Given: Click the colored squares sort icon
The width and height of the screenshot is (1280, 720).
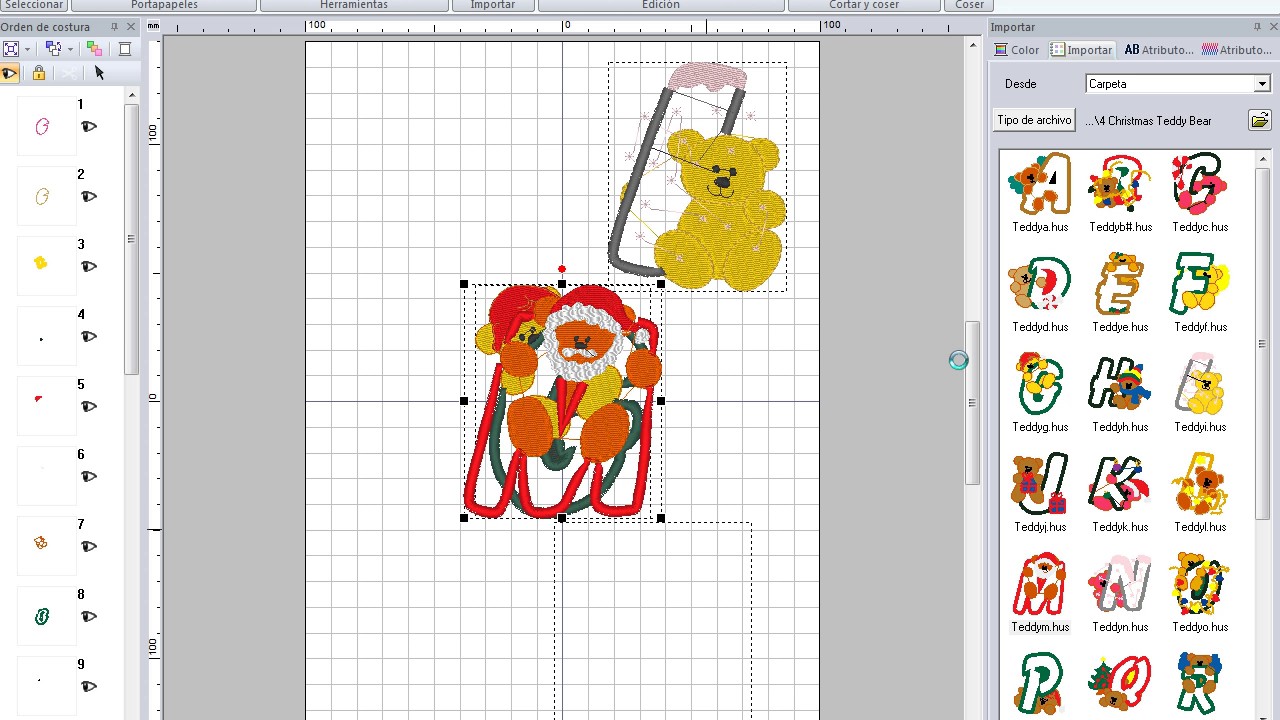Looking at the screenshot, I should 94,49.
